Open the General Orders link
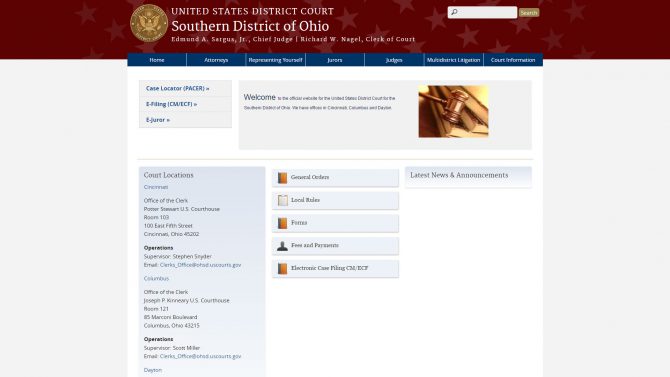 point(335,177)
